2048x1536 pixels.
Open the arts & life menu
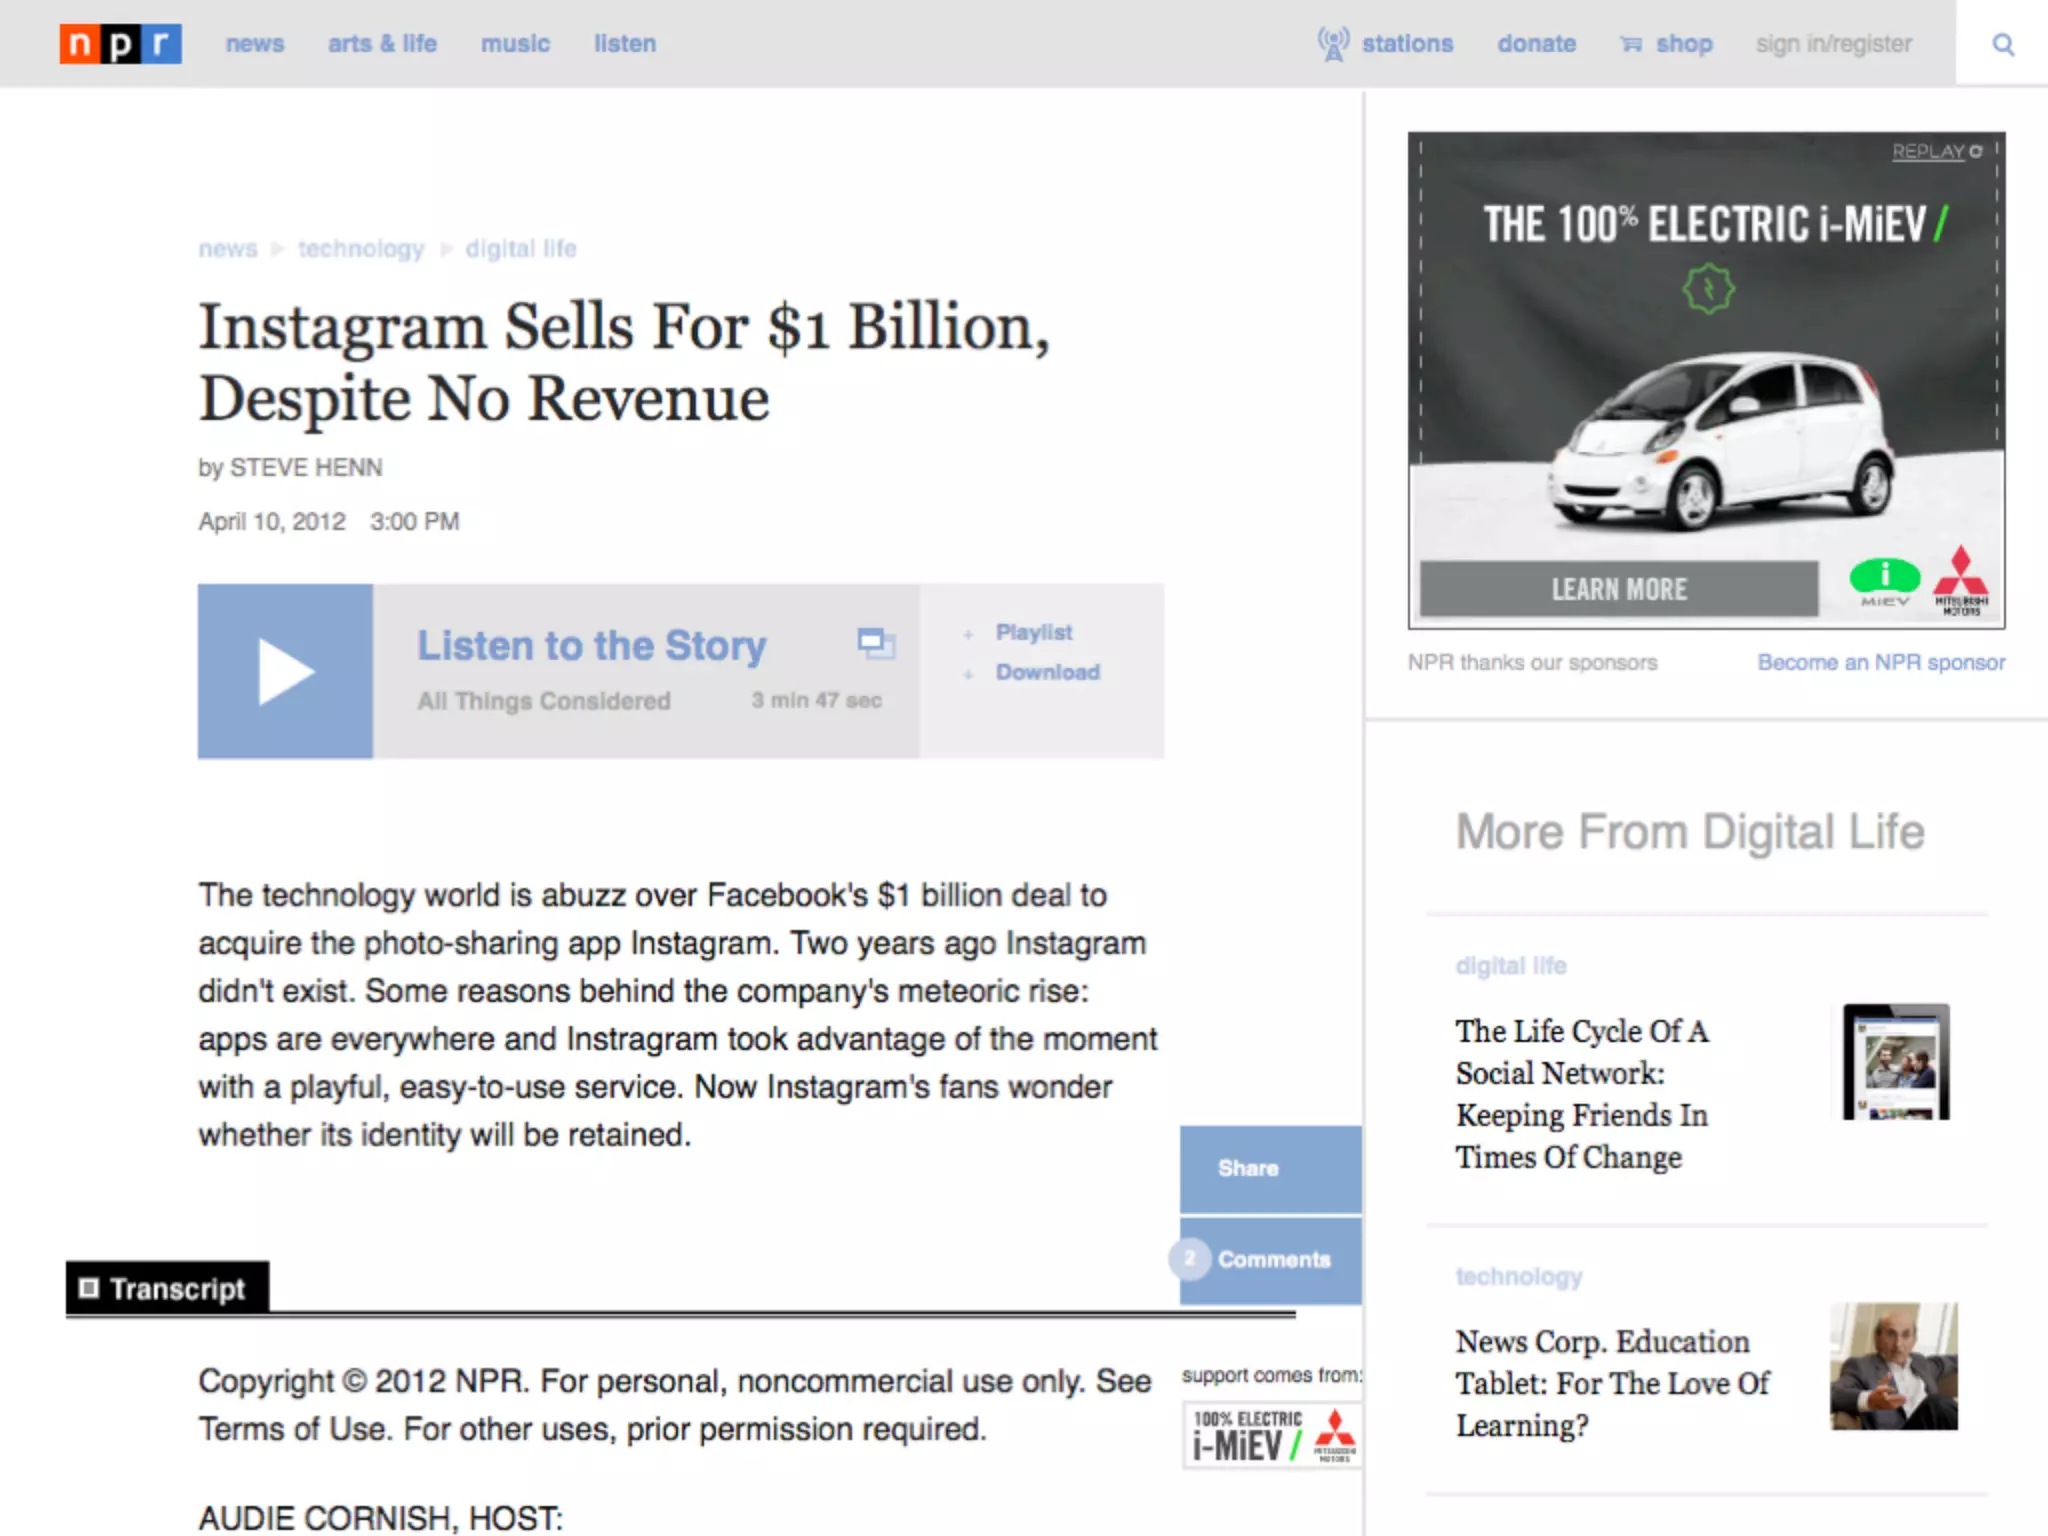click(382, 44)
